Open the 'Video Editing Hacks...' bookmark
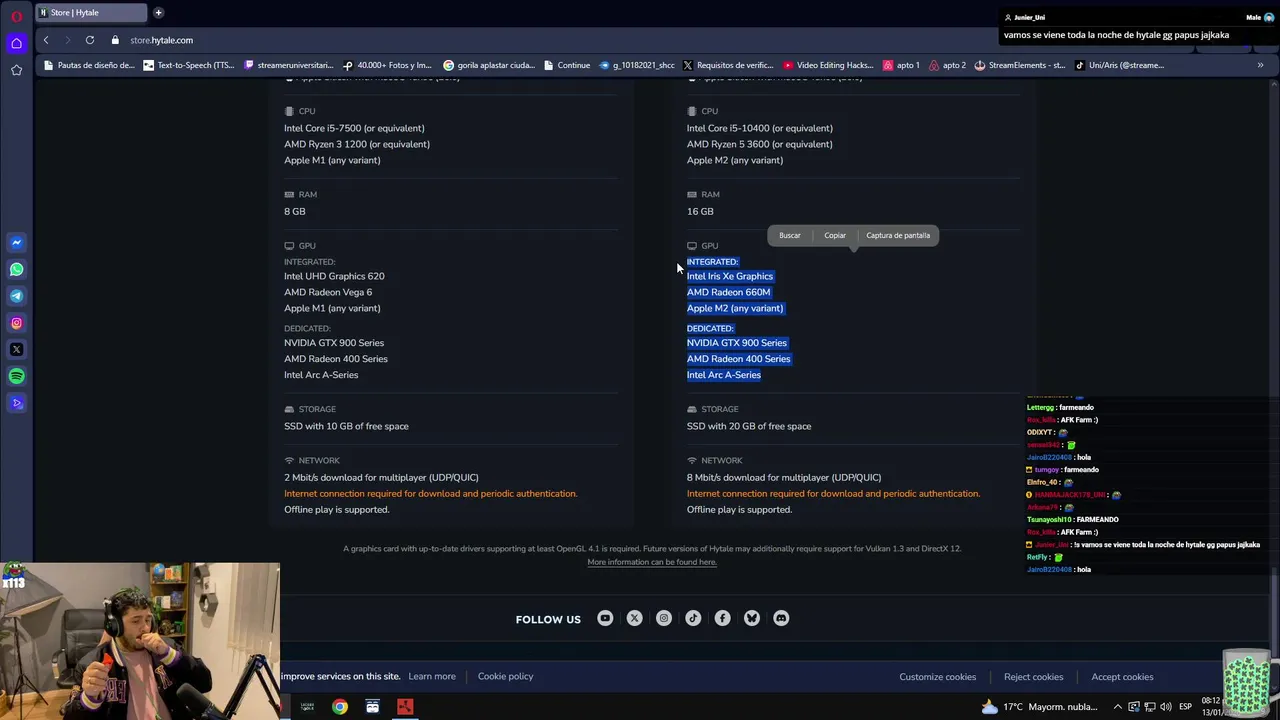The image size is (1280, 720). tap(829, 65)
